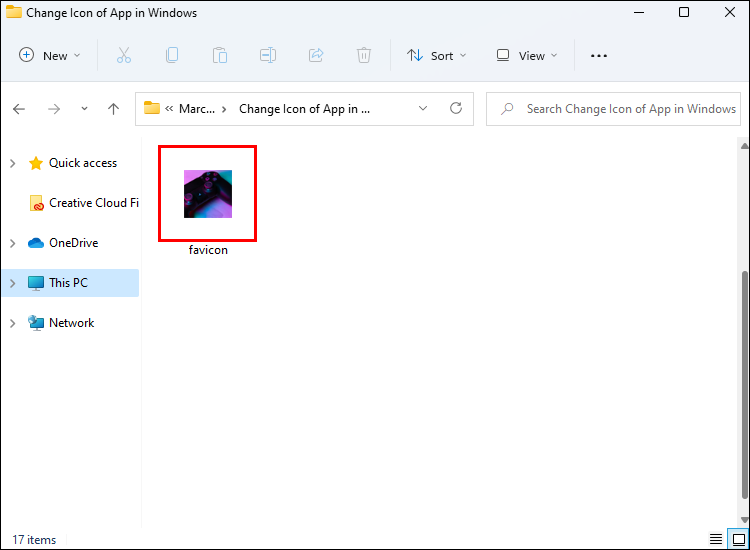The image size is (750, 550).
Task: Select This PC in navigation pane
Action: (x=71, y=283)
